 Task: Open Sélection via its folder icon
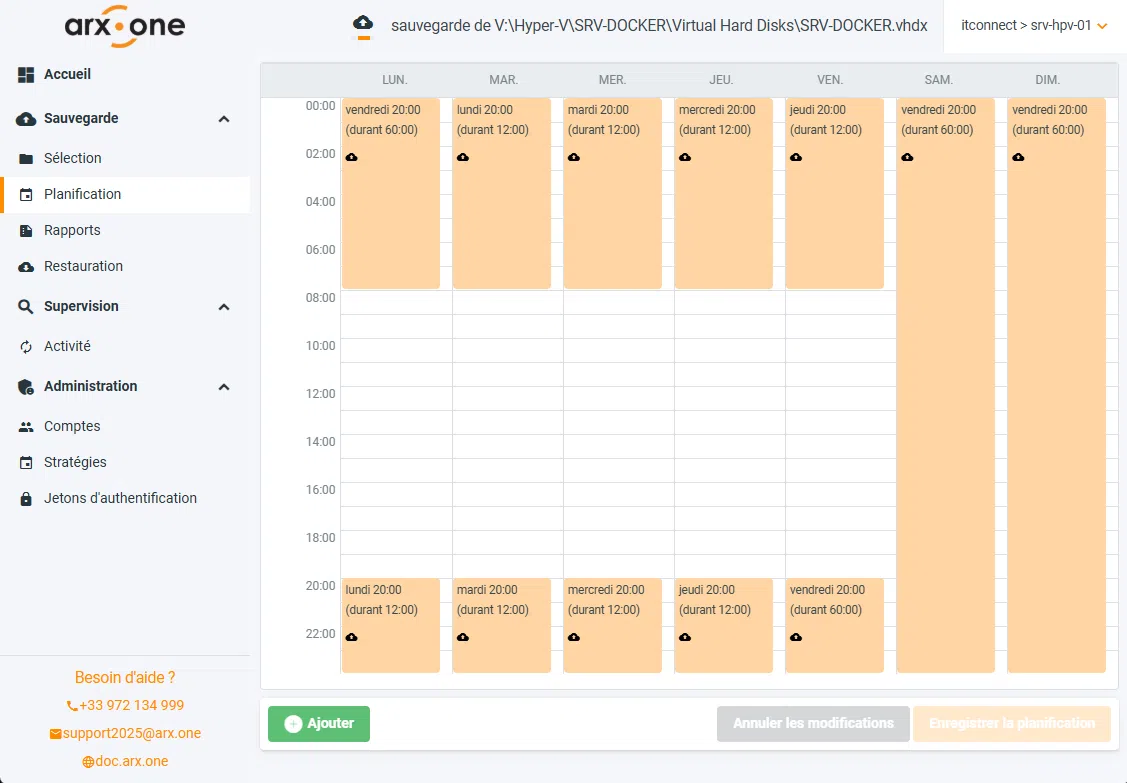coord(25,158)
